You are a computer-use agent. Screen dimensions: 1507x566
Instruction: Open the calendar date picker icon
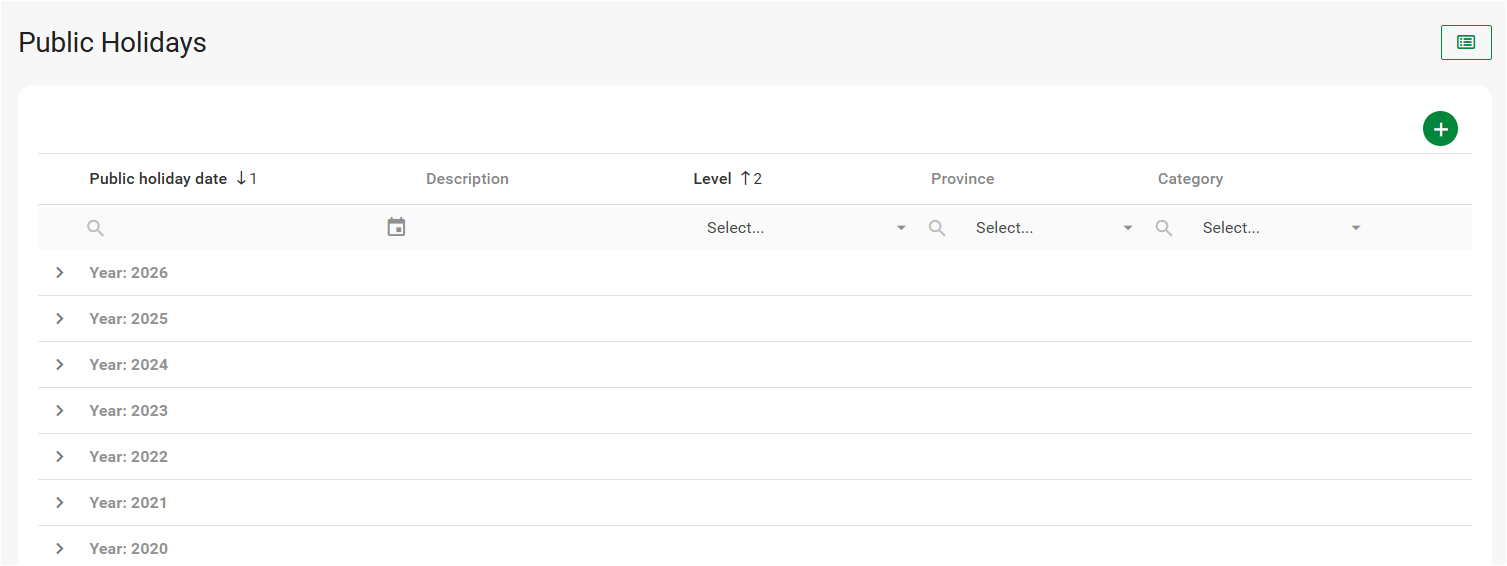396,228
